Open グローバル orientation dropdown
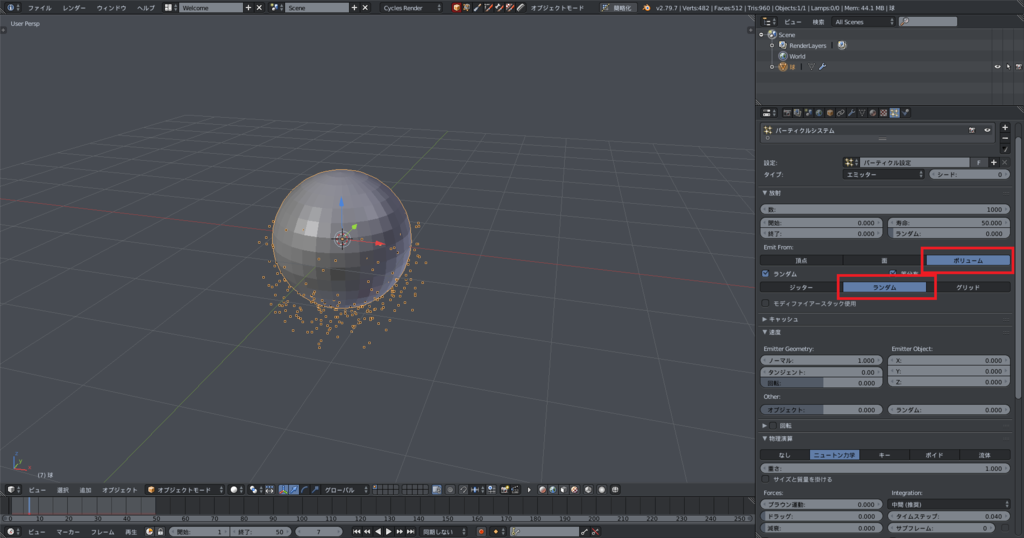Viewport: 1024px width, 538px height. point(346,490)
